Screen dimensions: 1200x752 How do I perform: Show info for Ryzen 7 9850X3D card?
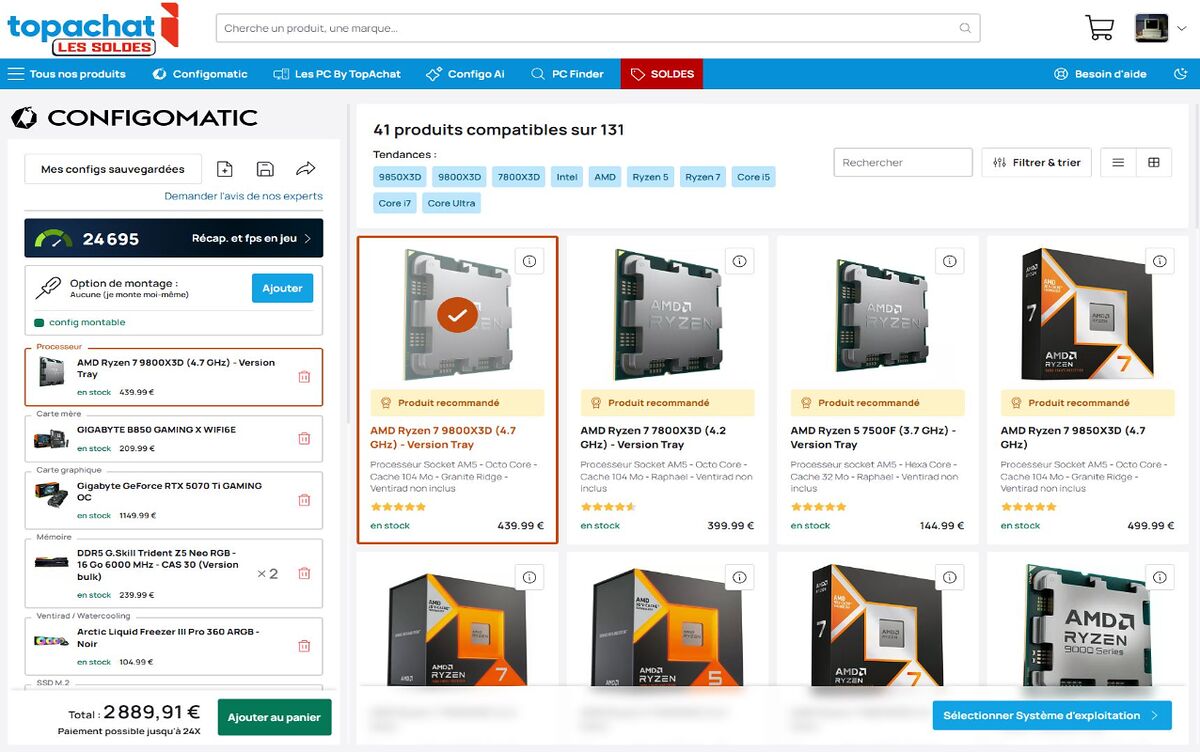1160,261
